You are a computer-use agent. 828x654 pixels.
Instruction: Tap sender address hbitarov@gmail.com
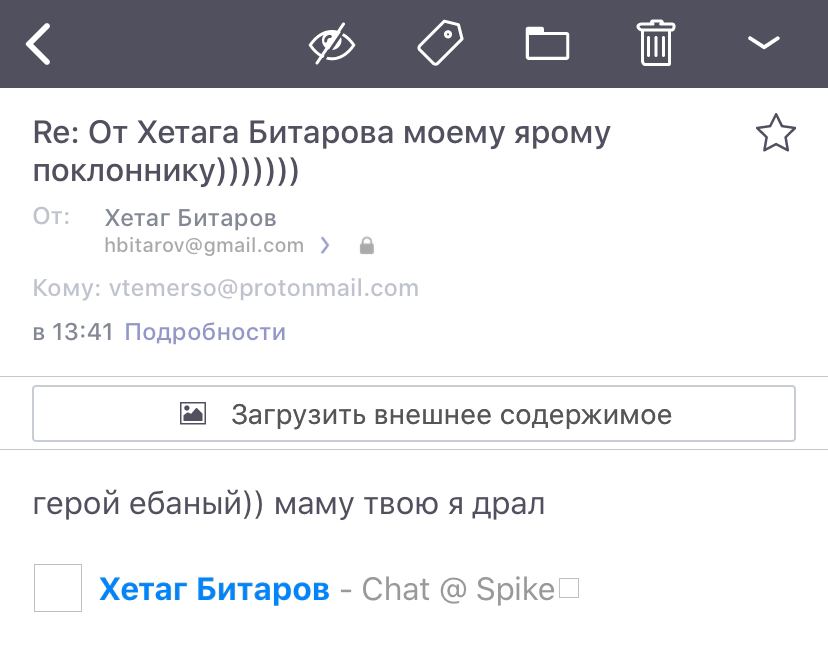click(204, 246)
